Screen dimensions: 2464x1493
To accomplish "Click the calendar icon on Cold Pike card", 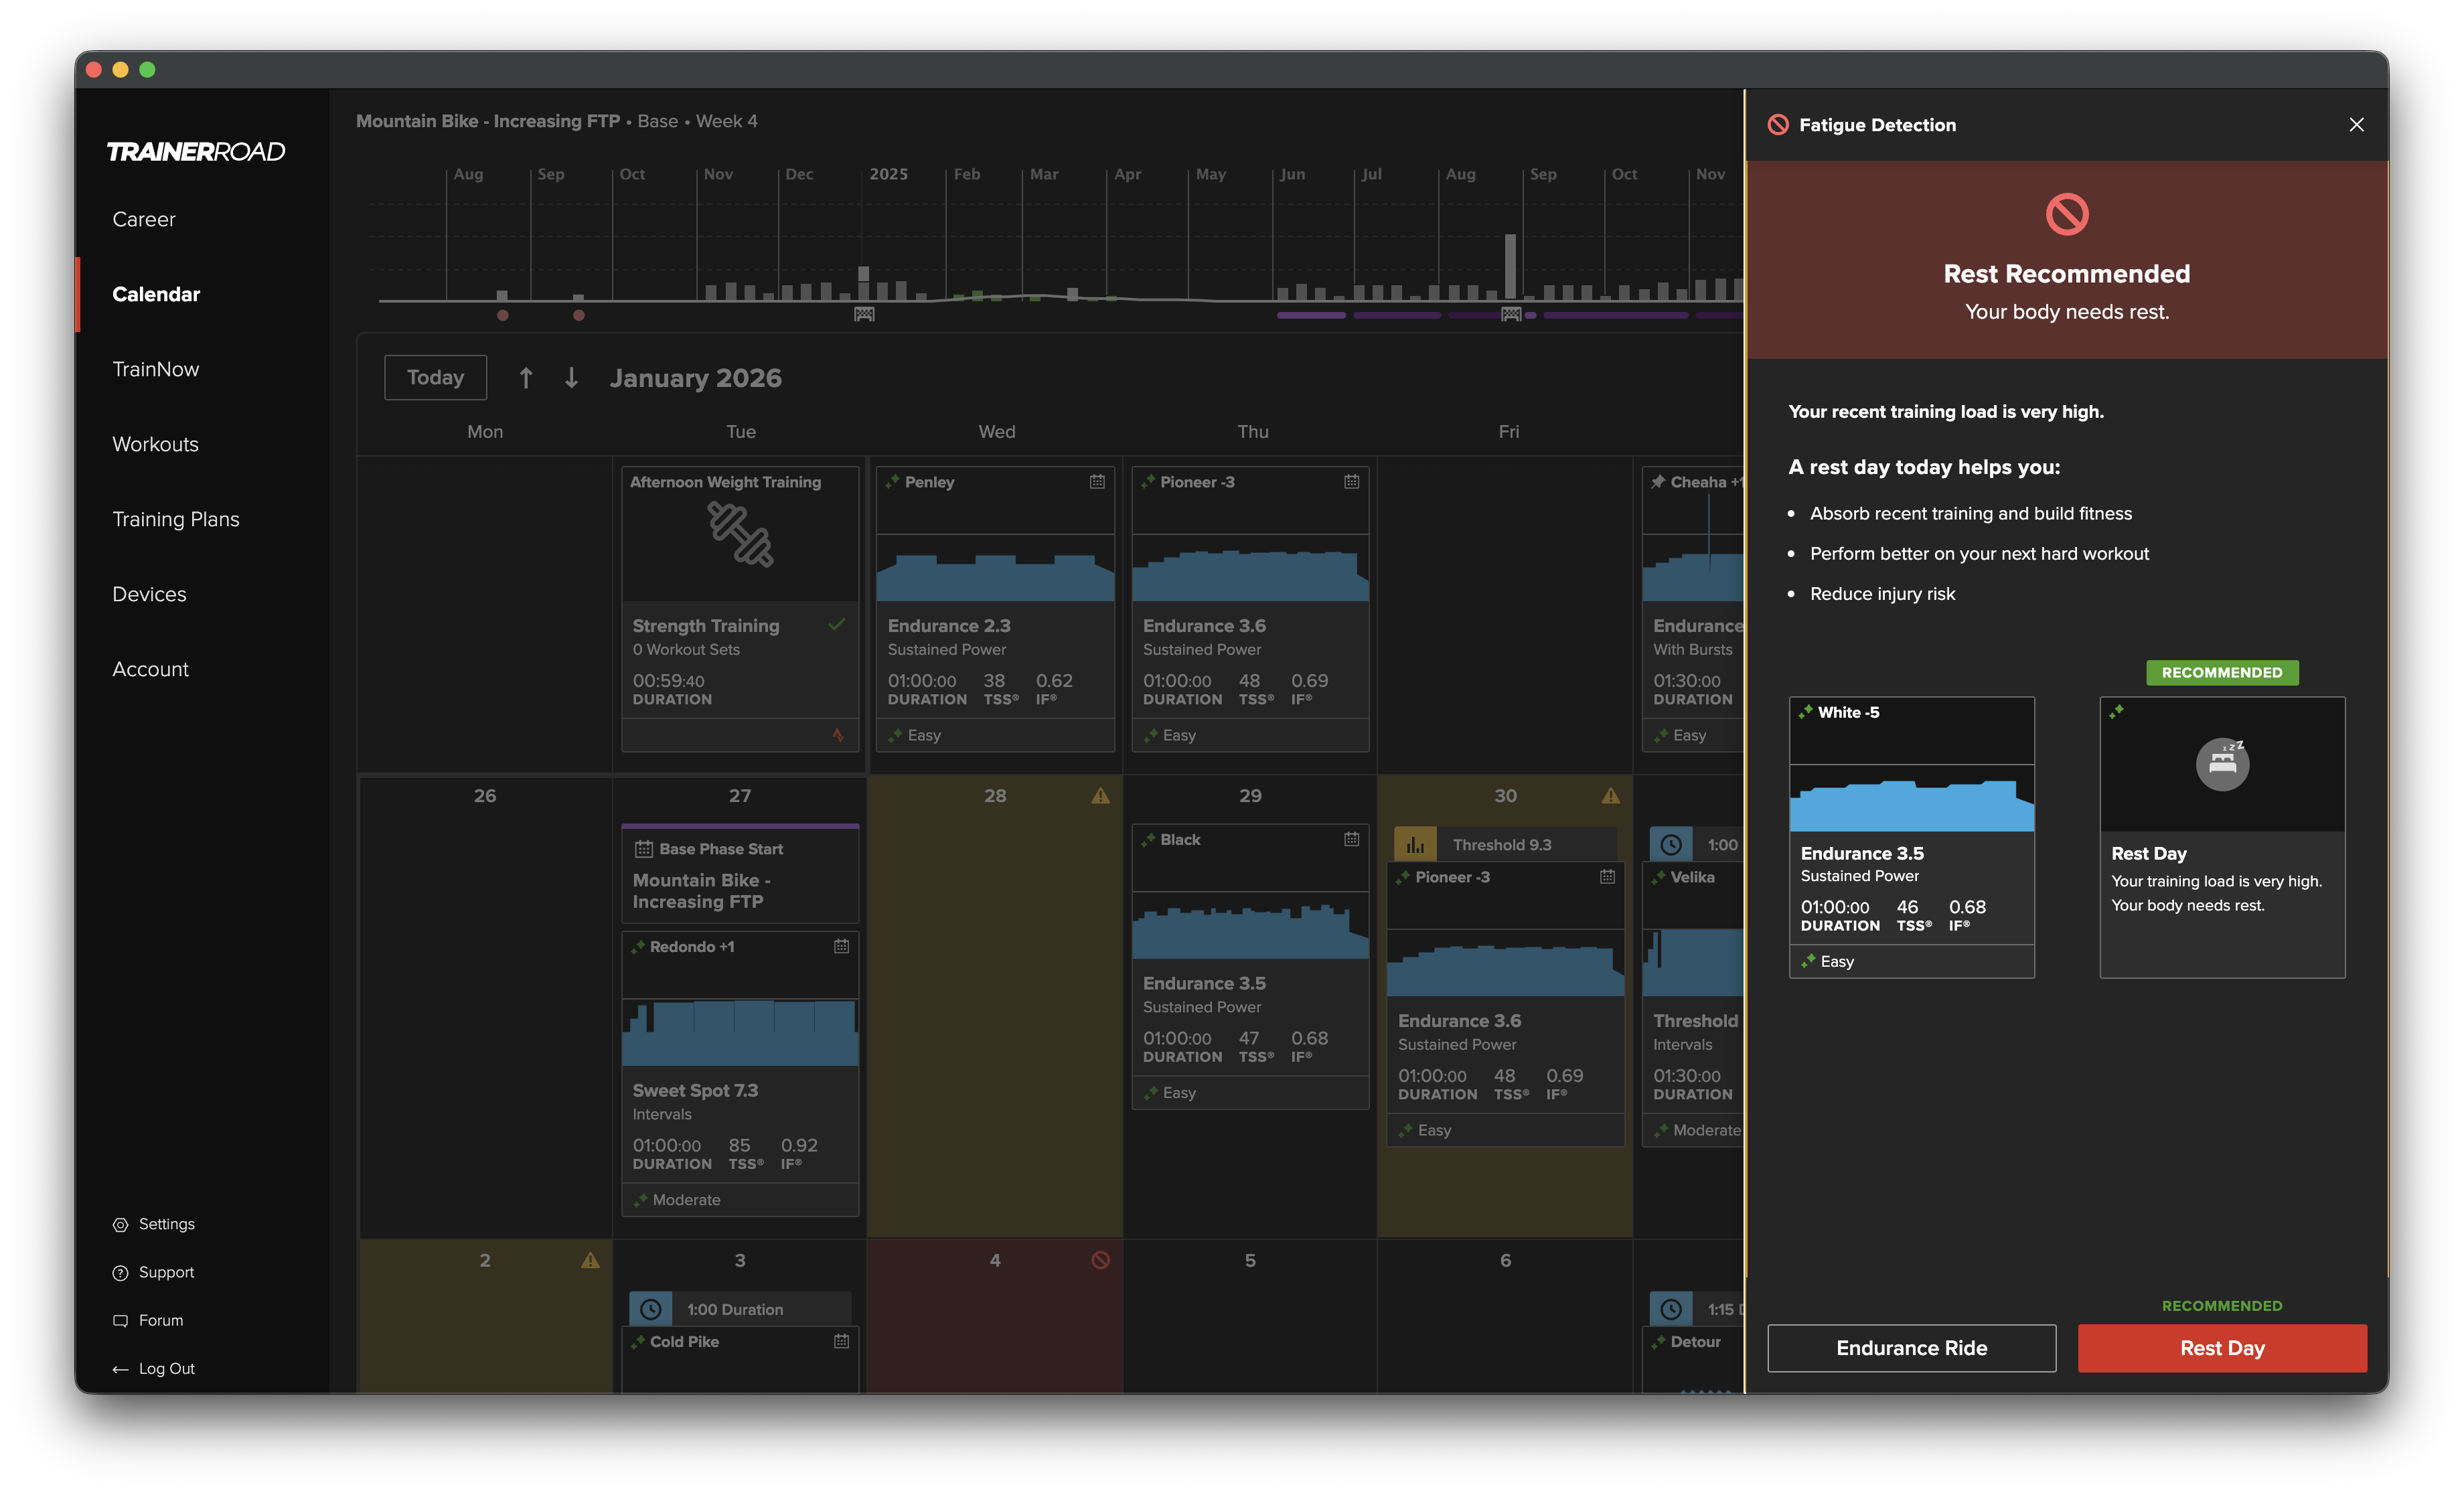I will [x=841, y=1341].
